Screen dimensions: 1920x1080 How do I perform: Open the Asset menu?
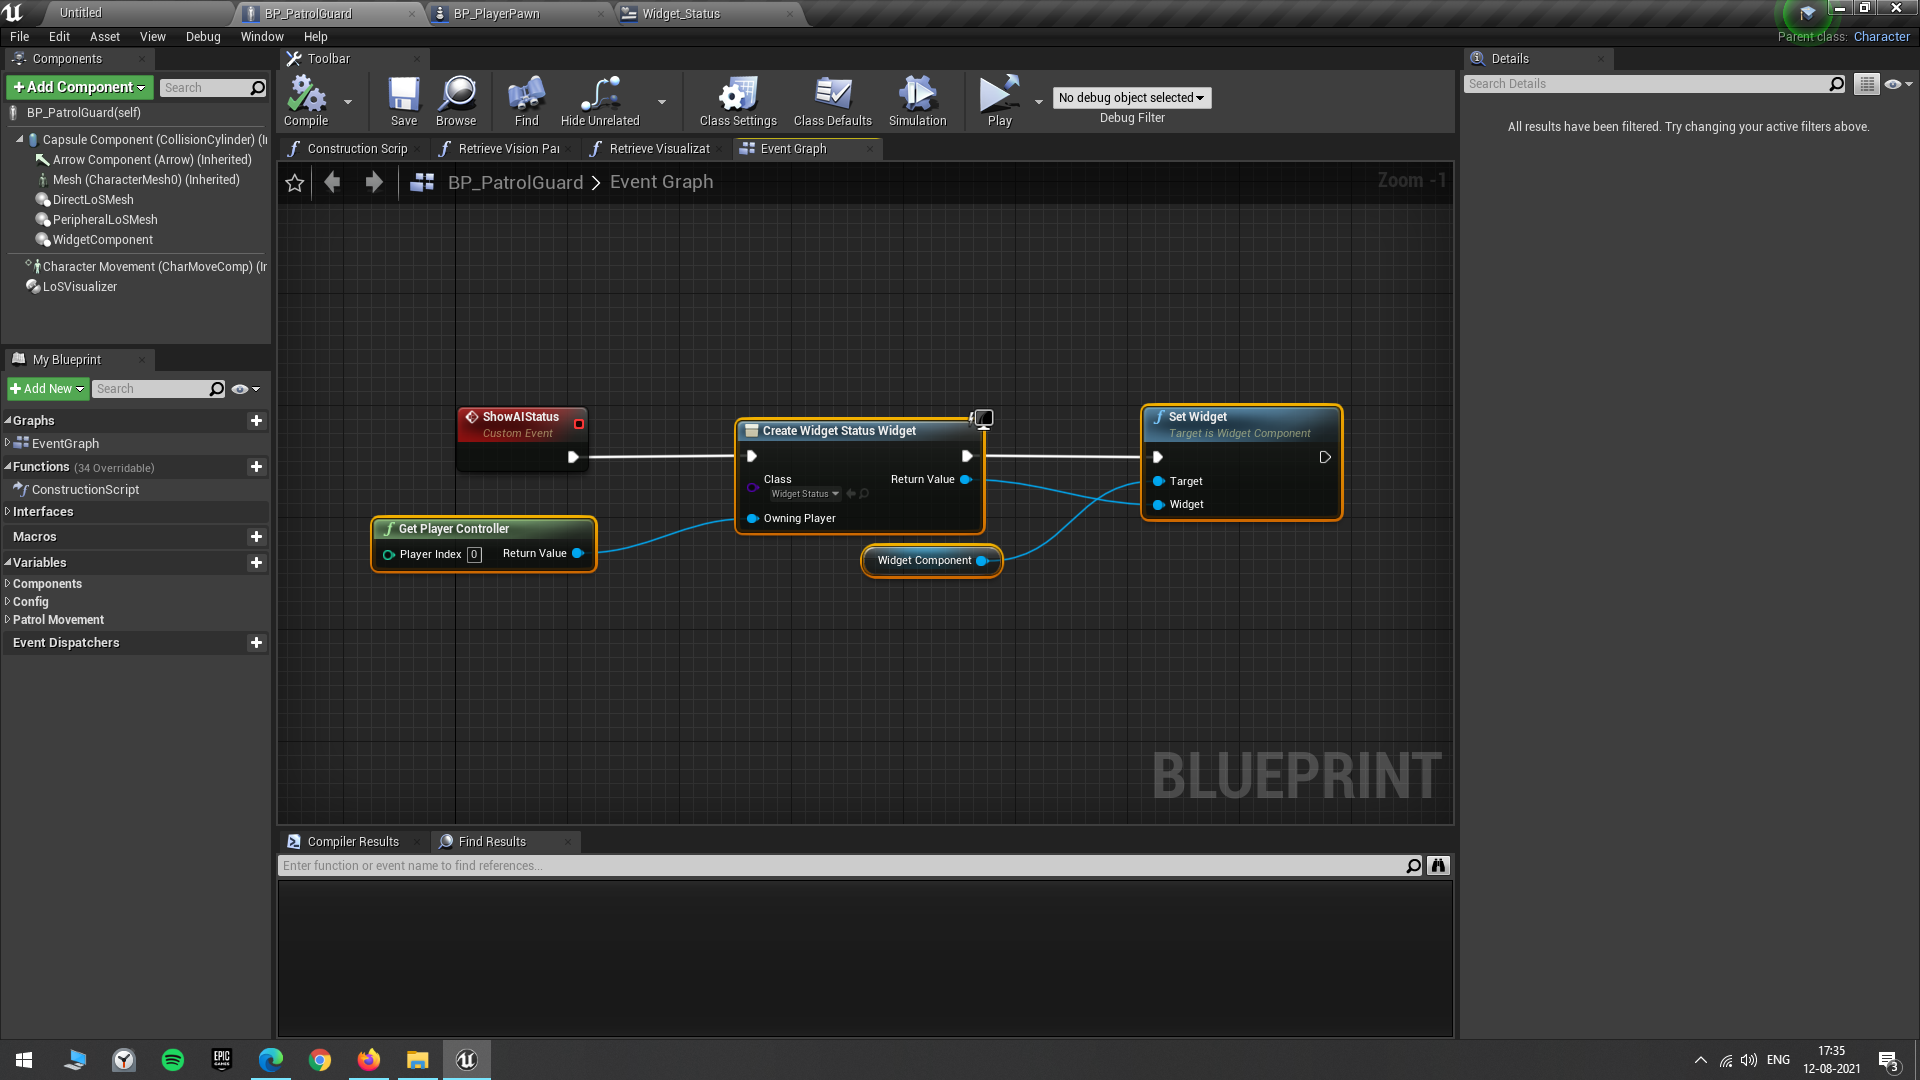104,37
